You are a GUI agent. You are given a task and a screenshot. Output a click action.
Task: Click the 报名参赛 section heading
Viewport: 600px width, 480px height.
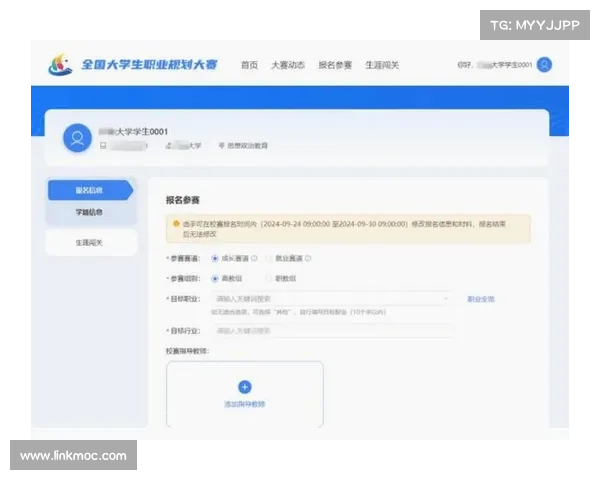tap(183, 200)
